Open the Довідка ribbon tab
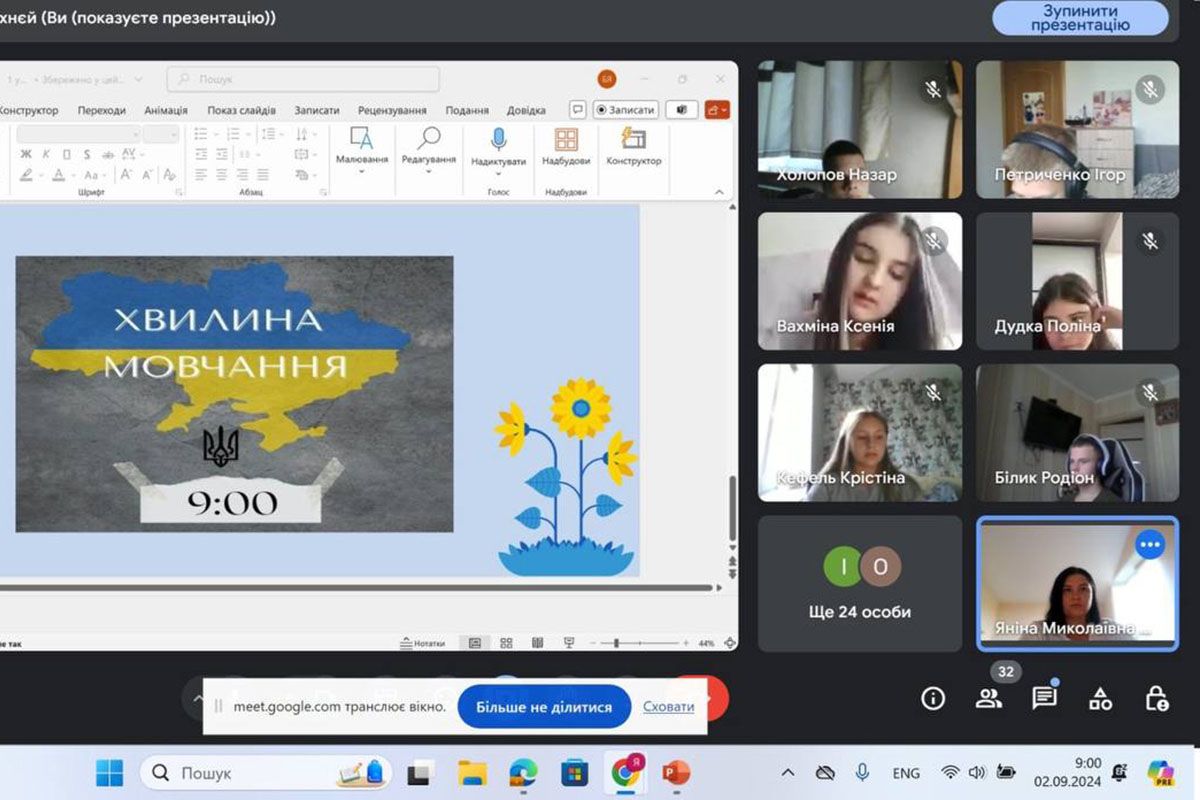 [x=526, y=110]
